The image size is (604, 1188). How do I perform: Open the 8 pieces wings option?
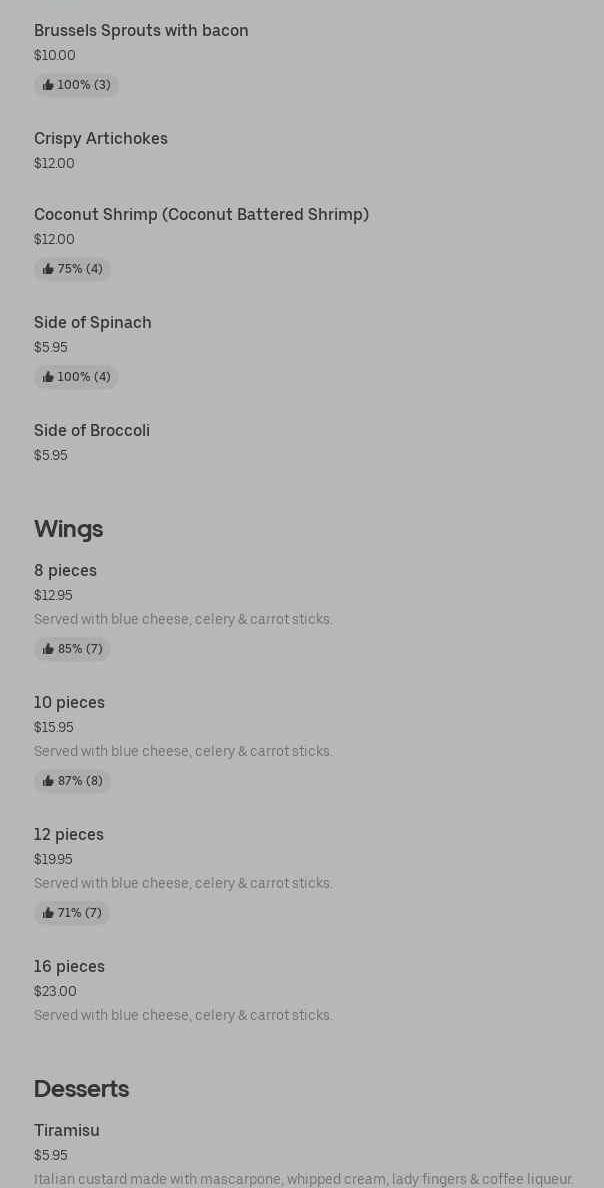click(65, 571)
